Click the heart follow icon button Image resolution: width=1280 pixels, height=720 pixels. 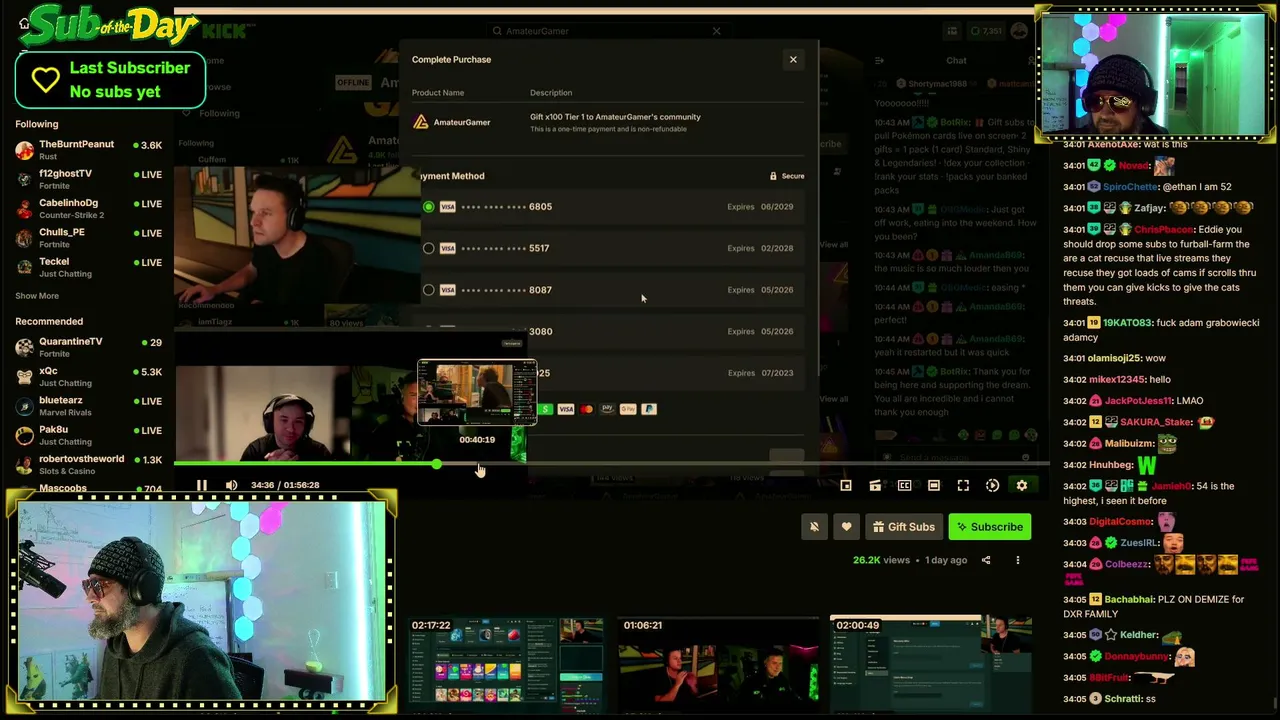(x=846, y=527)
